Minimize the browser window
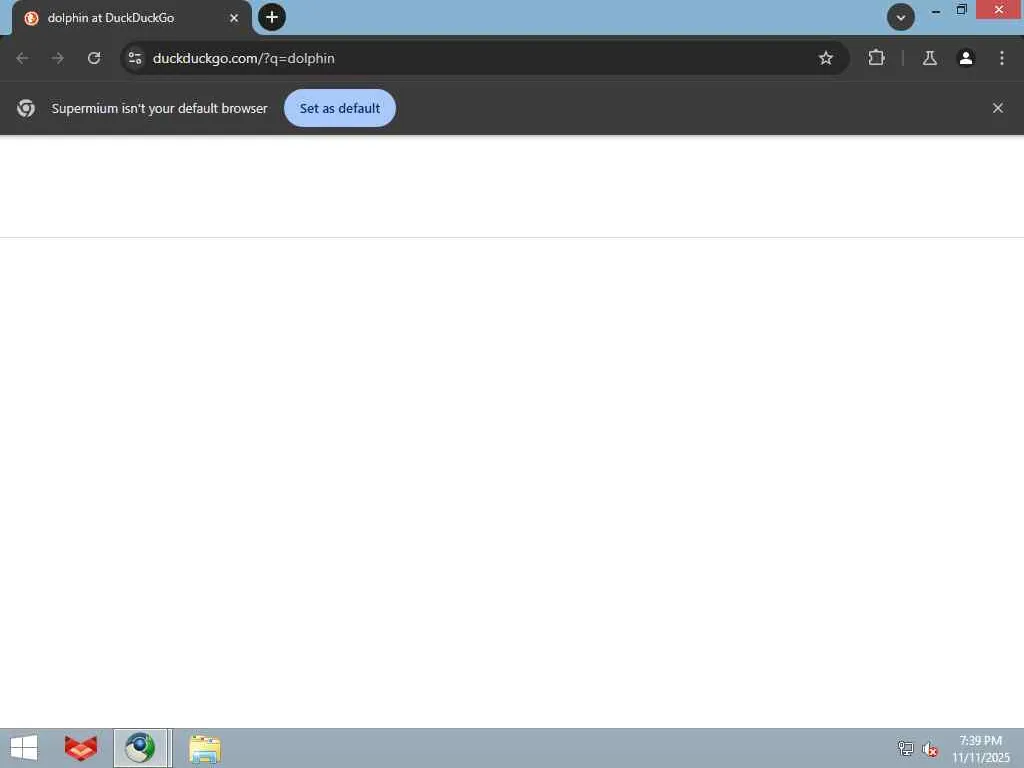Viewport: 1024px width, 768px height. coord(936,10)
